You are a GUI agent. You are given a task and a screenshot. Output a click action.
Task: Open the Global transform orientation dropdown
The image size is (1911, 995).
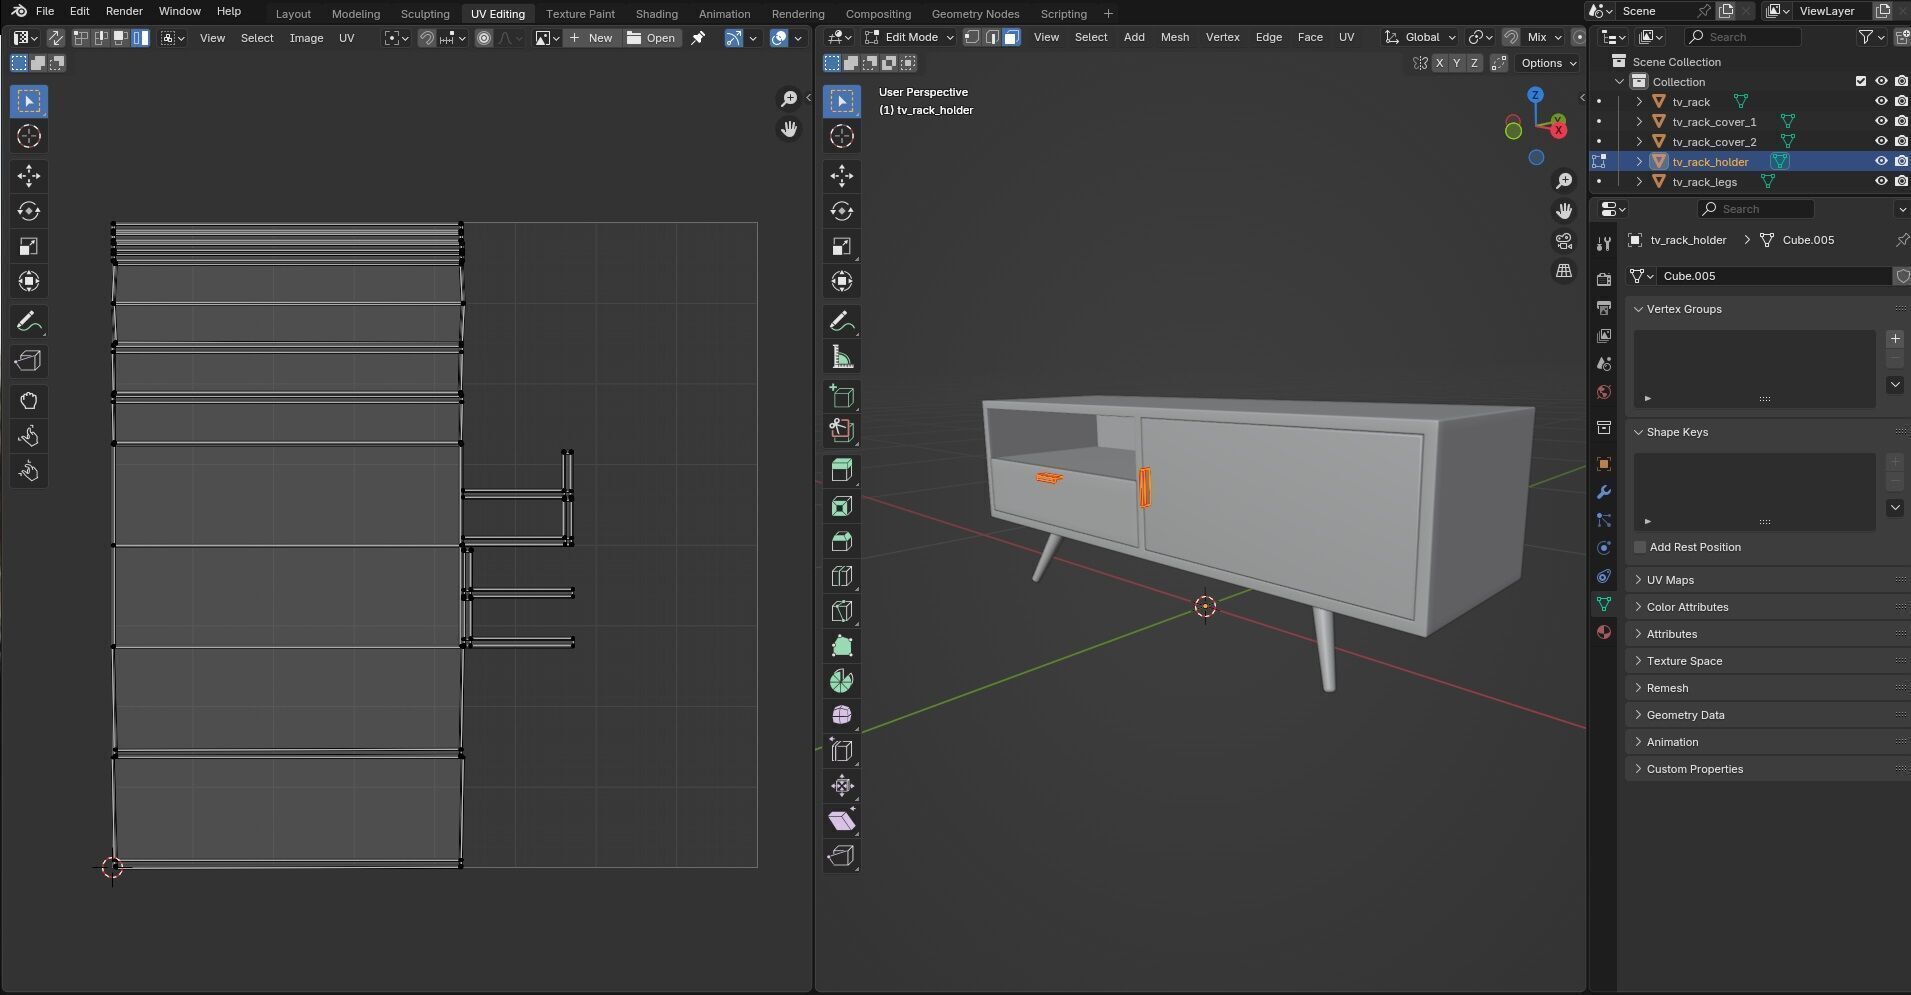[1421, 37]
